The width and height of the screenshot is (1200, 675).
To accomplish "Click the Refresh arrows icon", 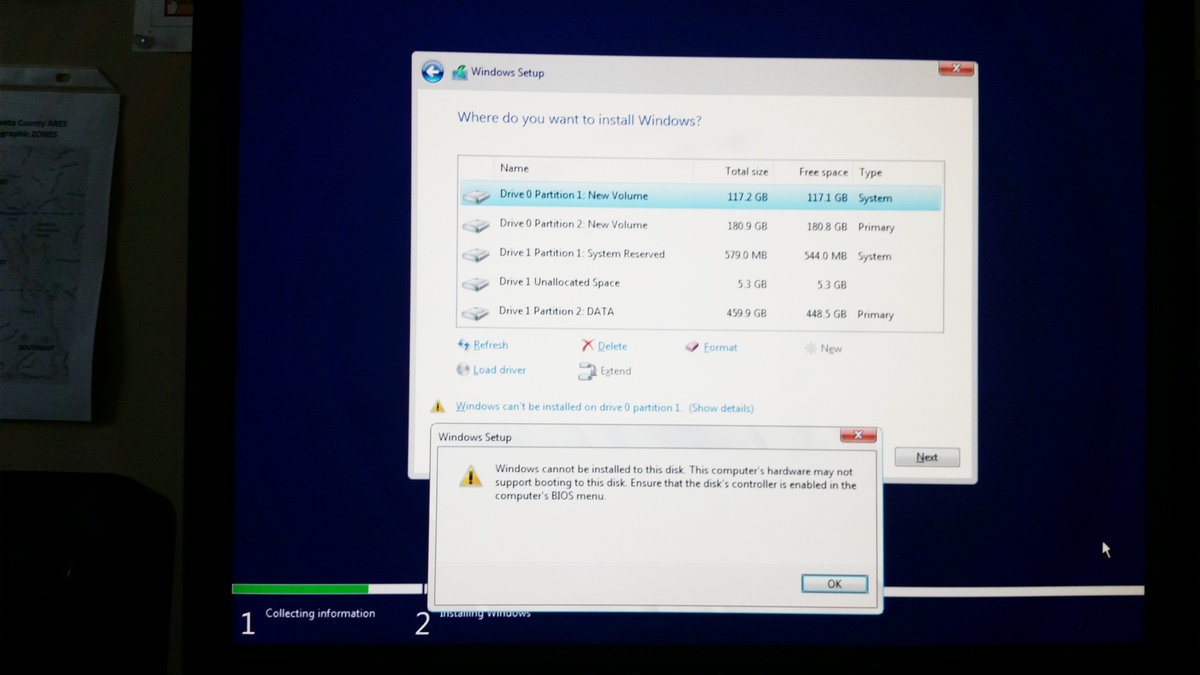I will [463, 344].
